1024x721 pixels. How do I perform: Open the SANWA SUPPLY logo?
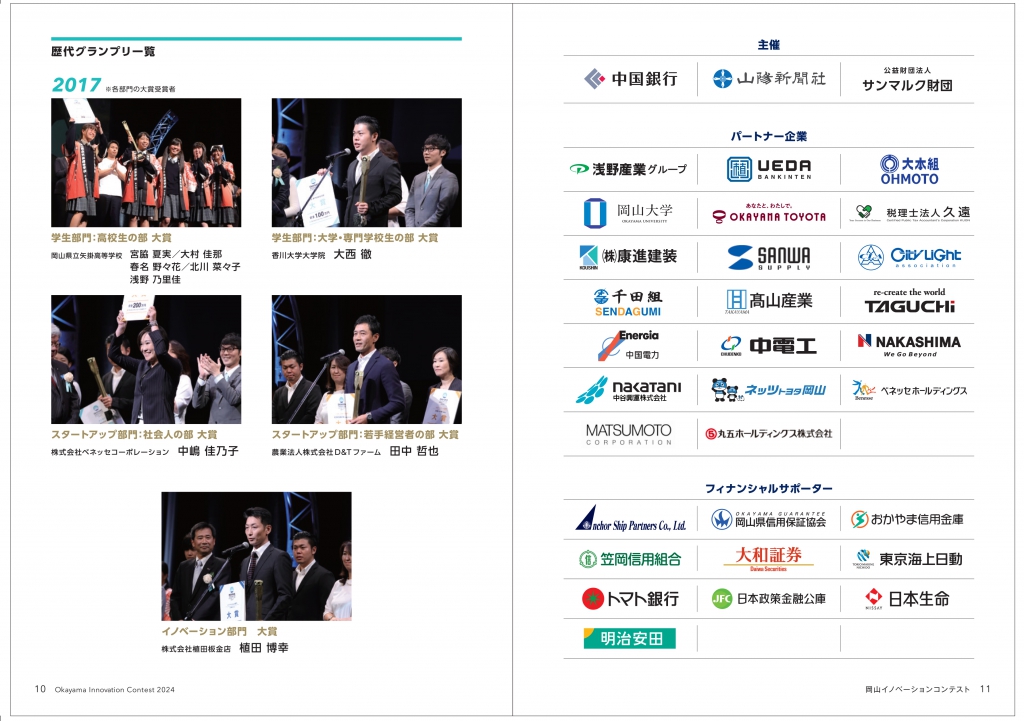click(769, 257)
